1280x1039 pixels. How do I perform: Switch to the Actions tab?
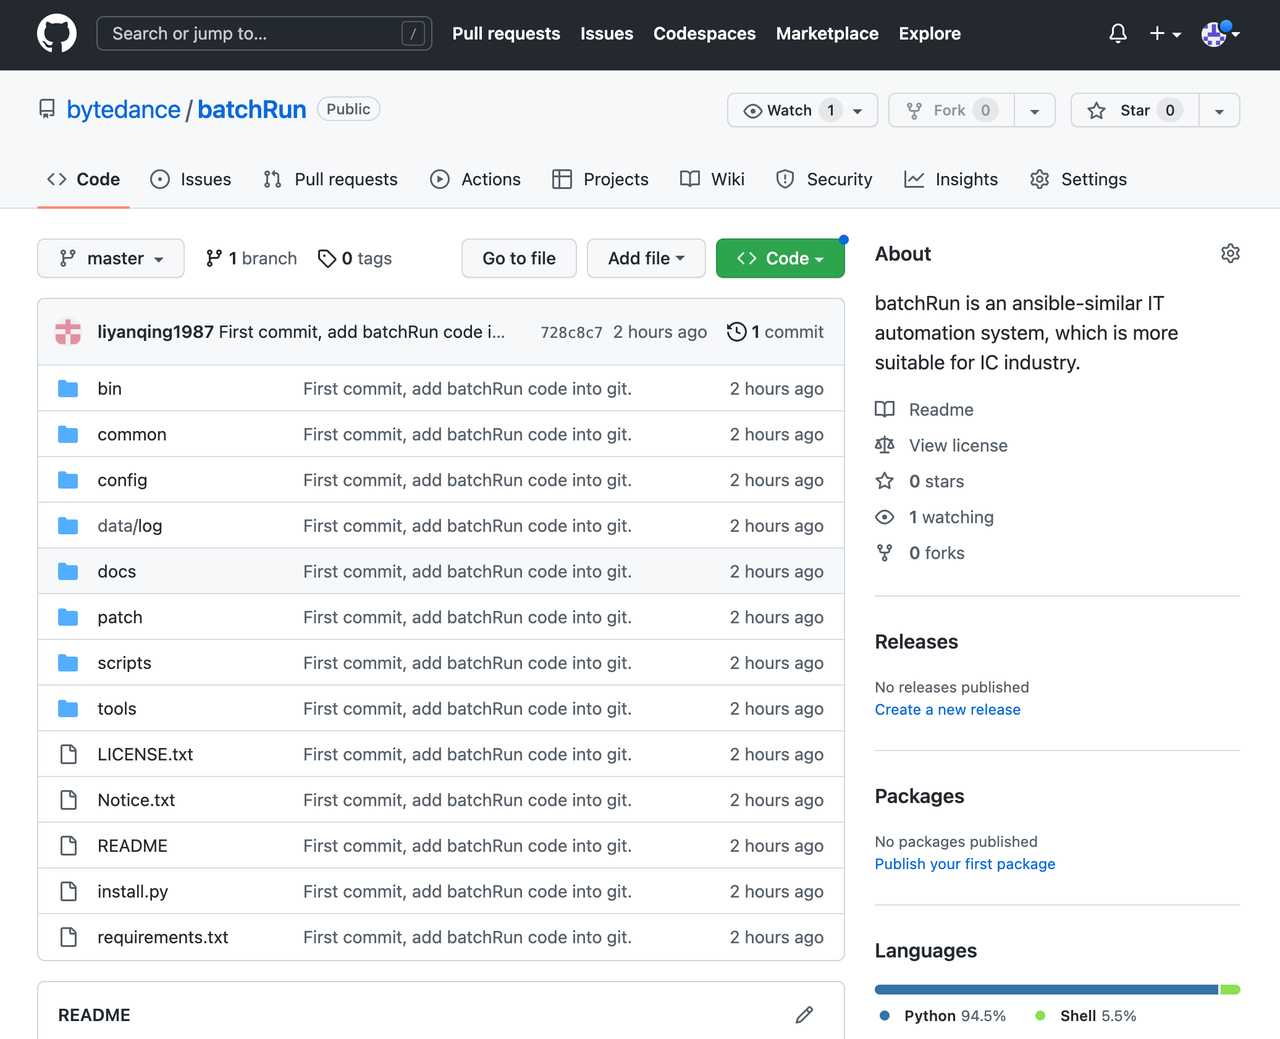[x=476, y=180]
